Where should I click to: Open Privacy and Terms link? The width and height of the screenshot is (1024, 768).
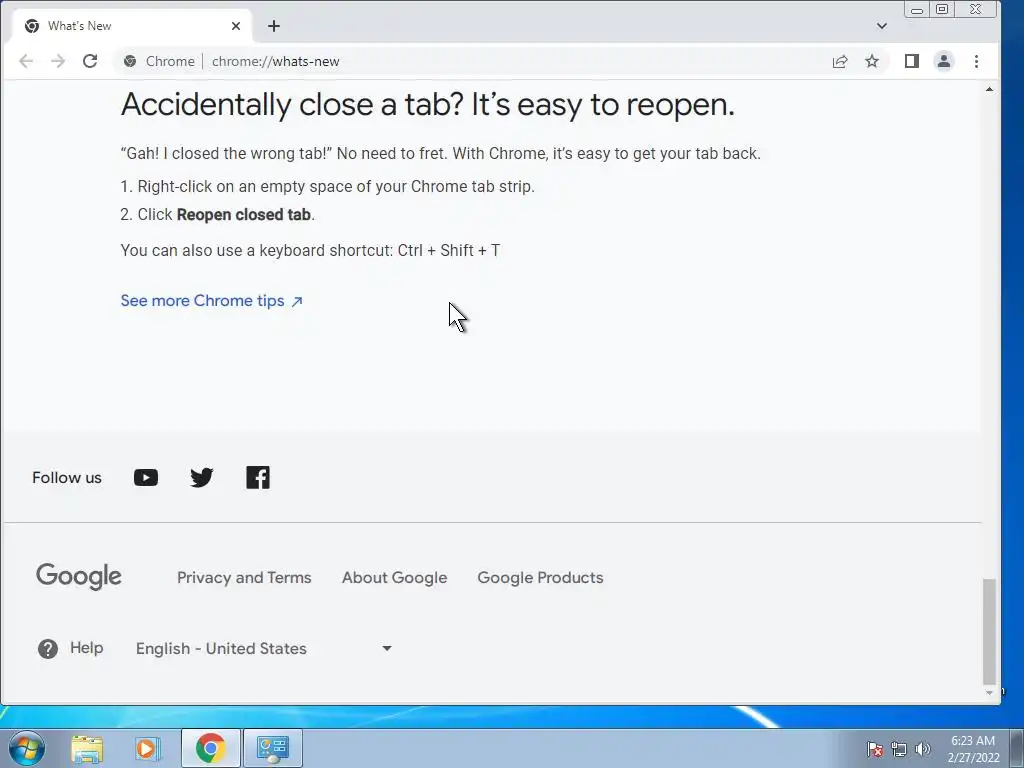(x=244, y=578)
